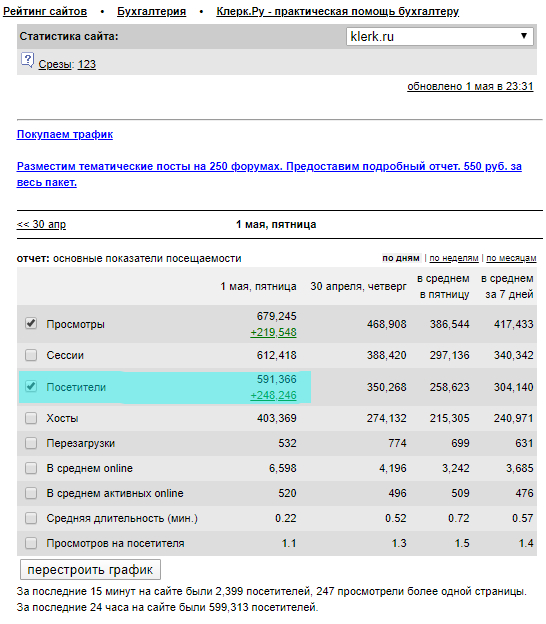Click the +219,548 views difference link
Image resolution: width=546 pixels, height=624 pixels.
click(273, 332)
